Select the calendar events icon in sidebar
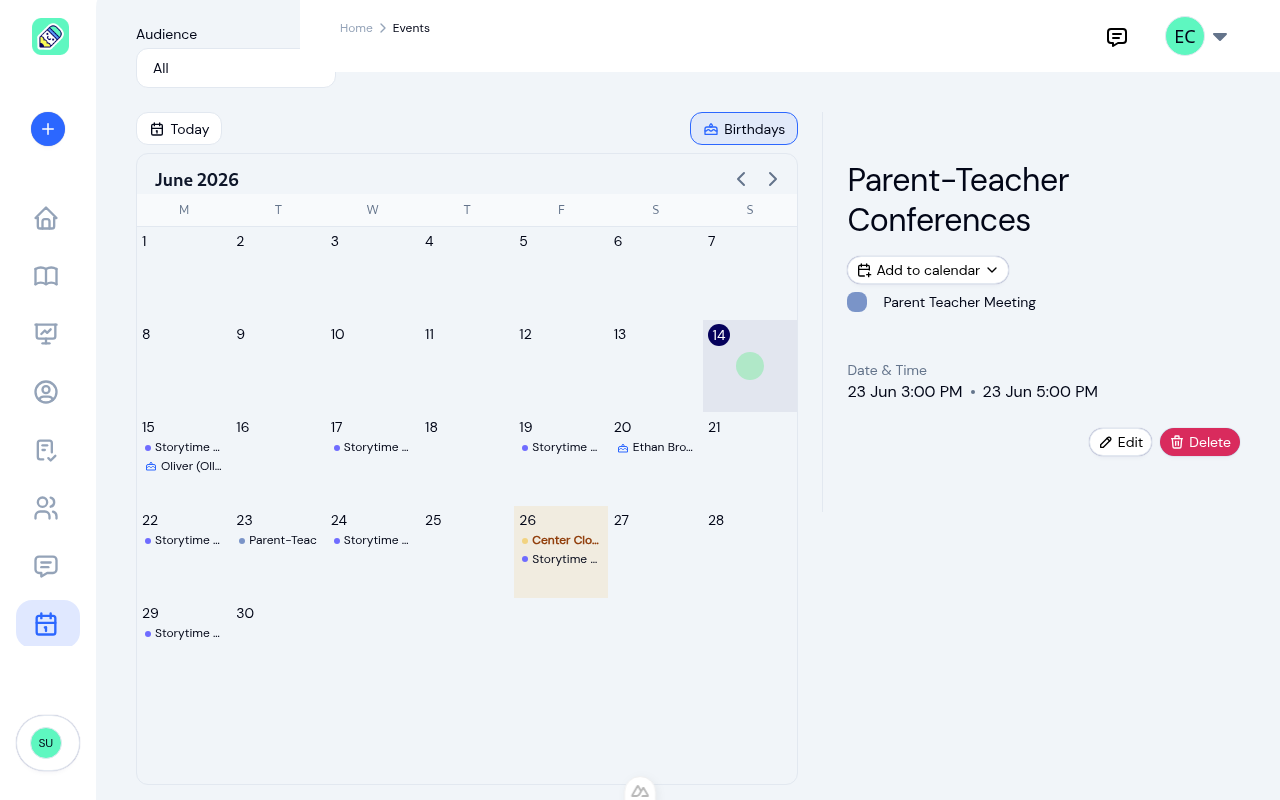This screenshot has width=1280, height=800. click(x=47, y=624)
